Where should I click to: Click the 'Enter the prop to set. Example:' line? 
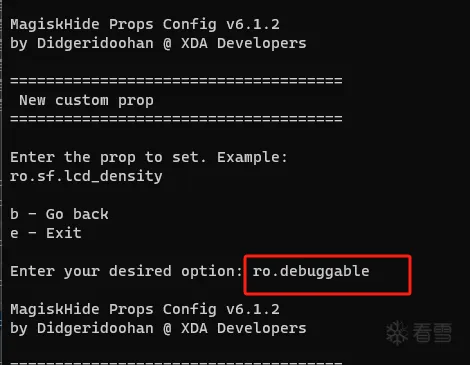pyautogui.click(x=149, y=157)
